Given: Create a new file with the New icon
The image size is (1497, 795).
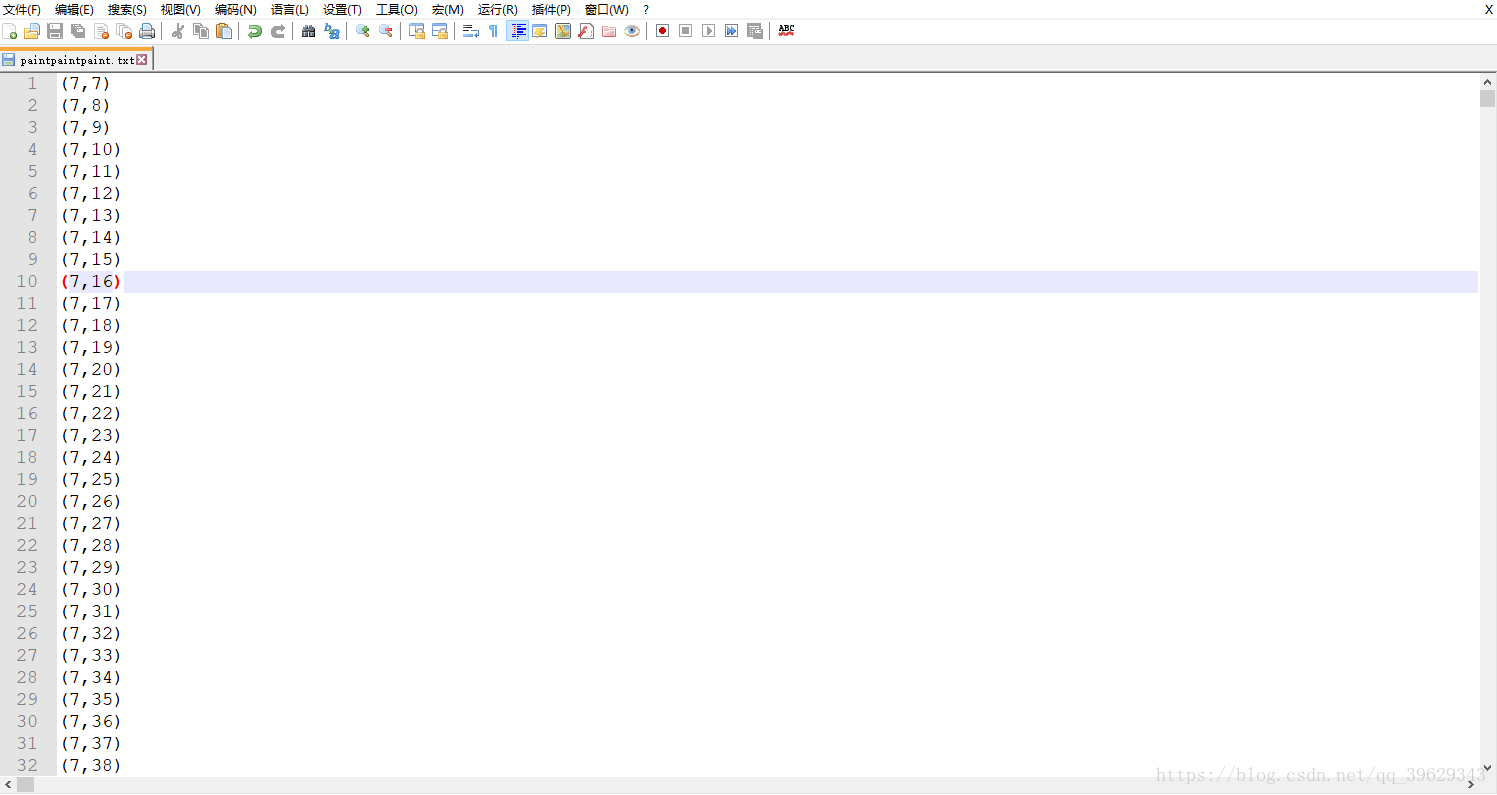Looking at the screenshot, I should 10,31.
